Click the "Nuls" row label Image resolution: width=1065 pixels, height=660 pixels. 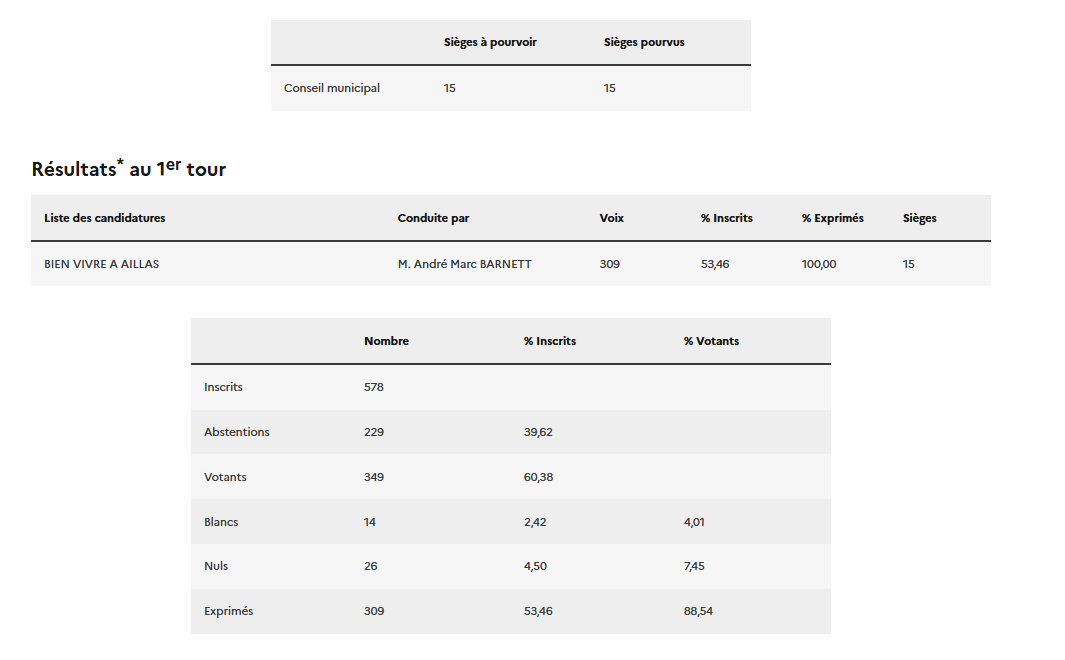216,566
